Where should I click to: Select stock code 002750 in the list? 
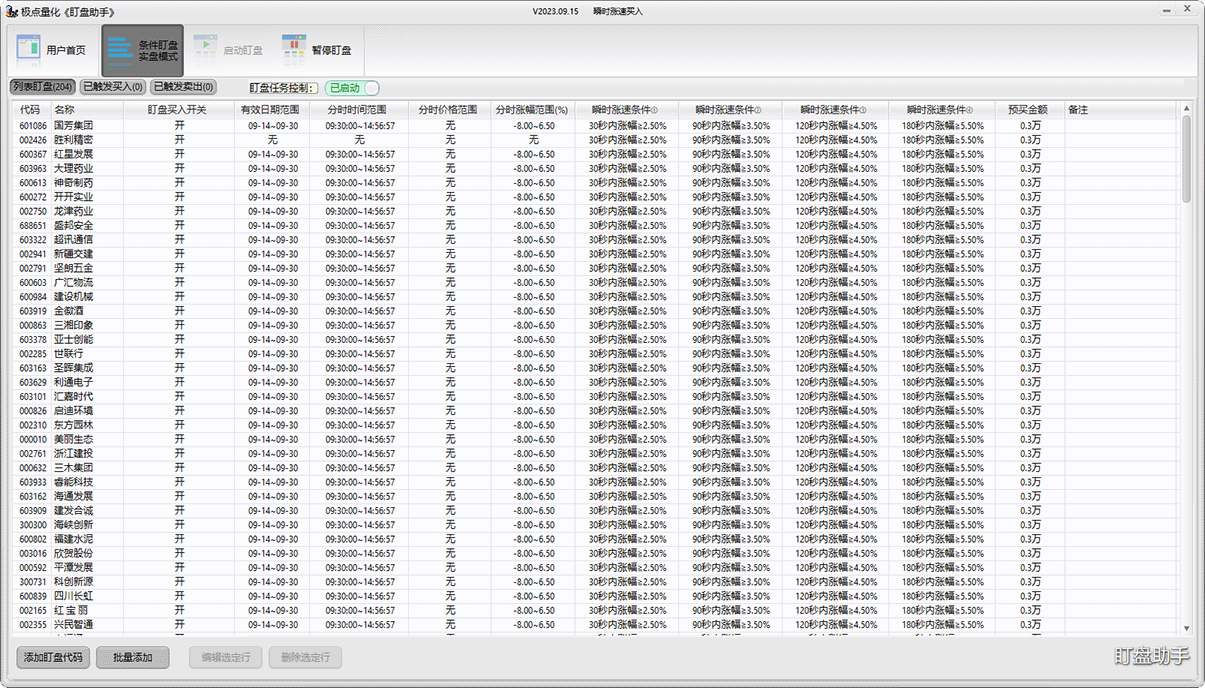click(33, 212)
